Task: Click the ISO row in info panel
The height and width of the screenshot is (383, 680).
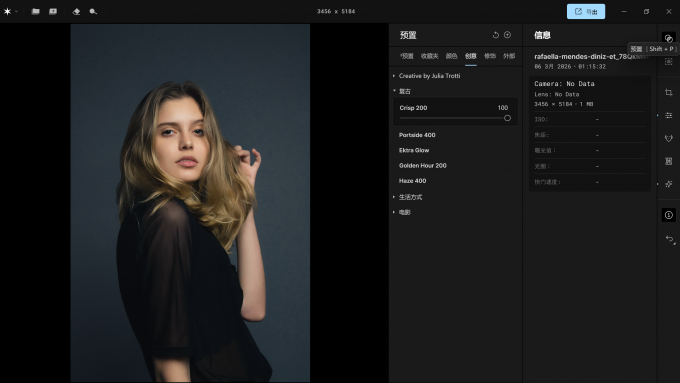Action: coord(590,119)
